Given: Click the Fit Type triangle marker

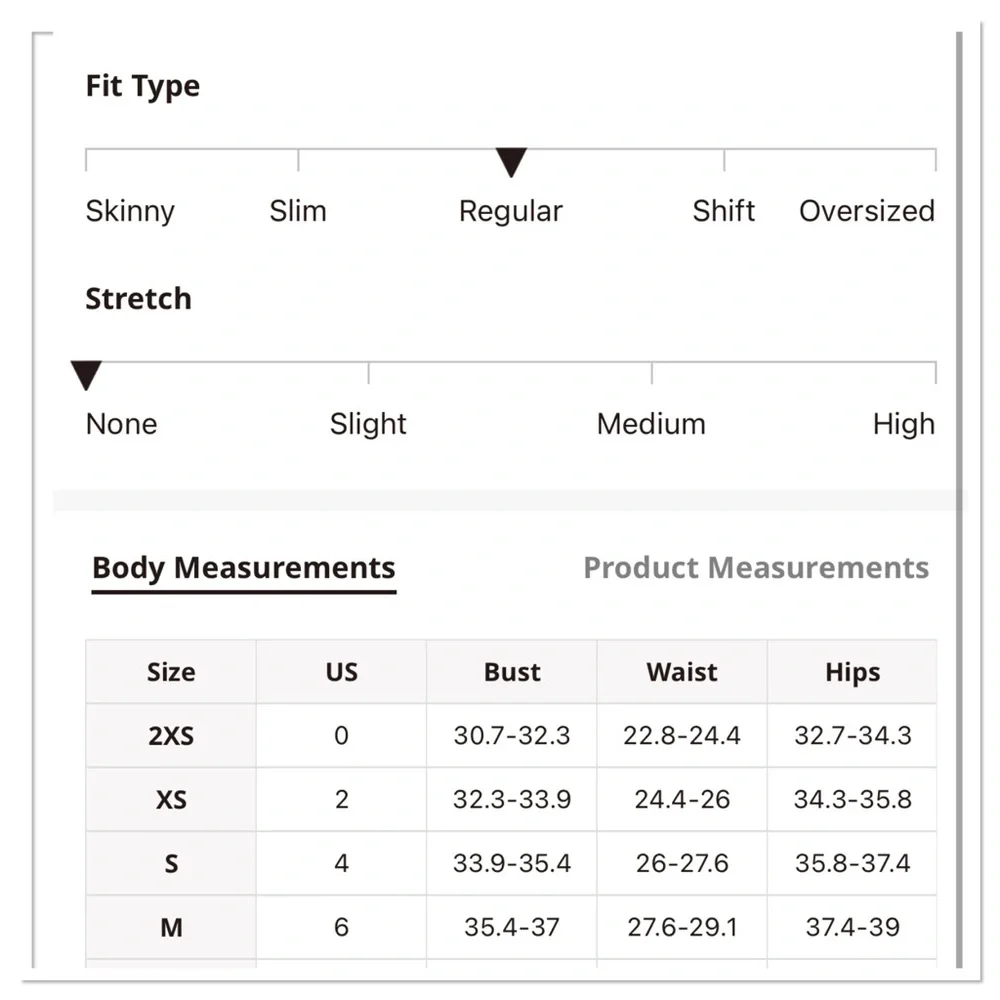Looking at the screenshot, I should click(x=511, y=162).
